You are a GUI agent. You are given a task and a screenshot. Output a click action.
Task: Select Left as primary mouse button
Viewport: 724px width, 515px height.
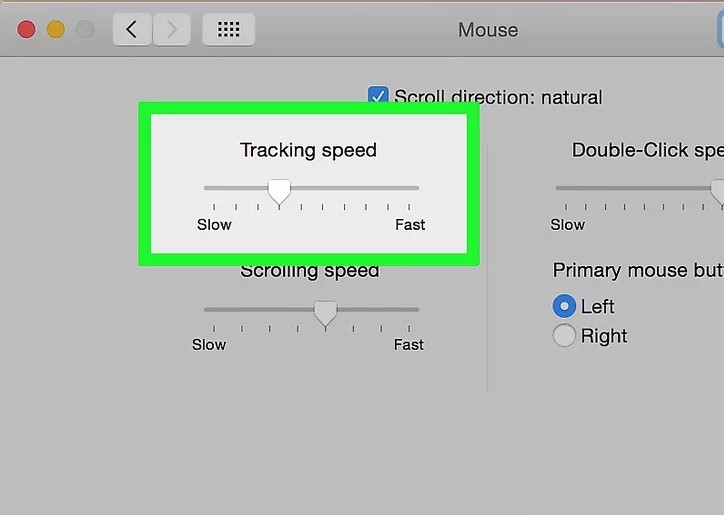(x=564, y=306)
